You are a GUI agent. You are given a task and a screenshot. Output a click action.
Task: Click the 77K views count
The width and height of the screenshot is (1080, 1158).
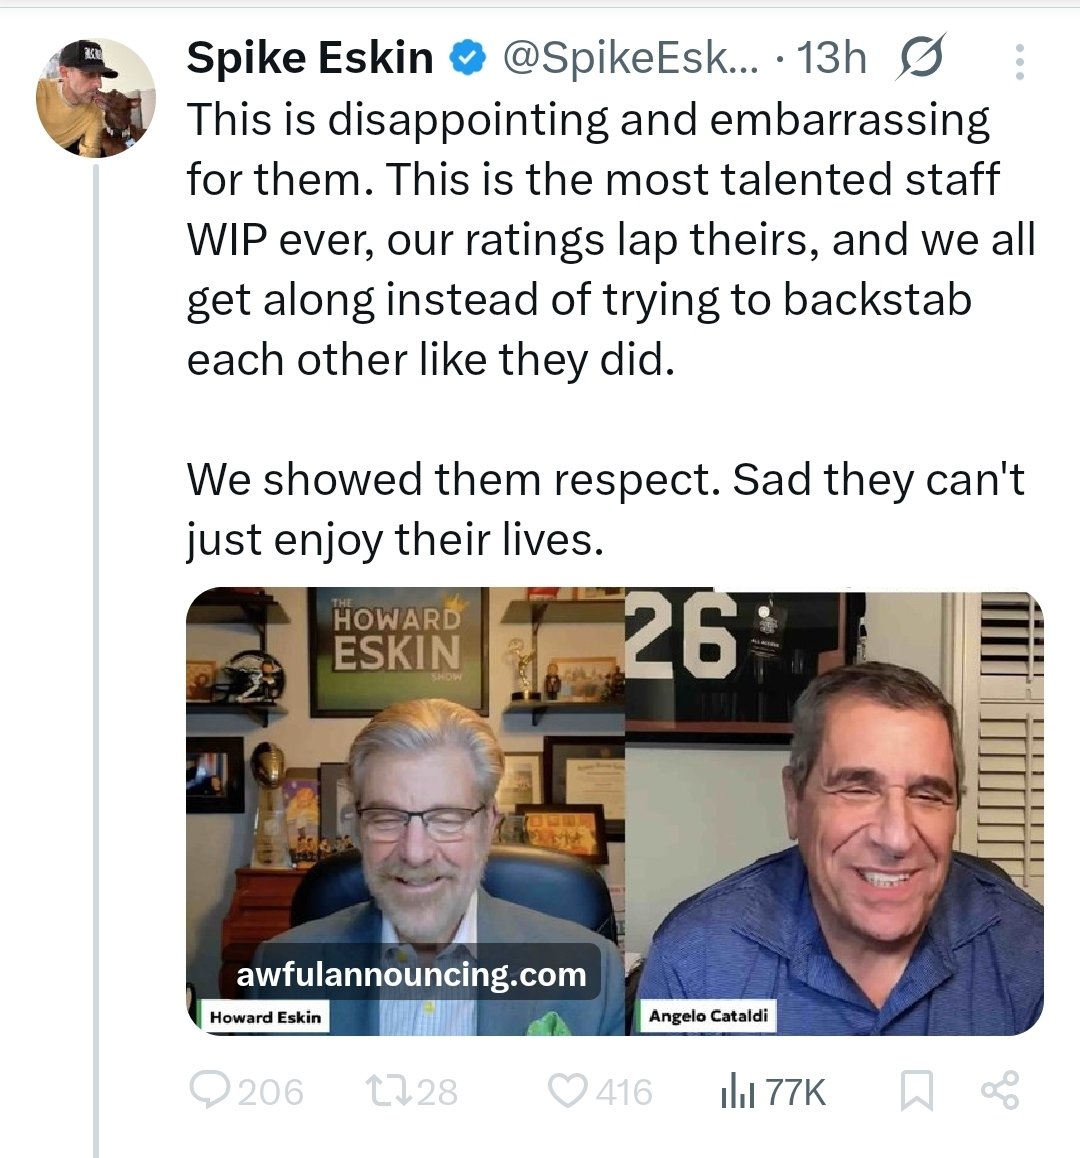tap(796, 1092)
